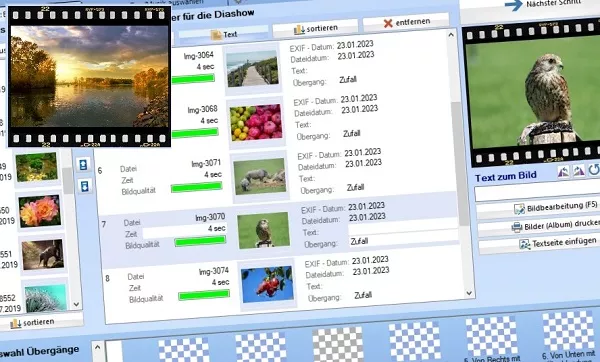Click the Zufall value in Img-3068 row
Image resolution: width=600 pixels, height=362 pixels.
pyautogui.click(x=352, y=134)
